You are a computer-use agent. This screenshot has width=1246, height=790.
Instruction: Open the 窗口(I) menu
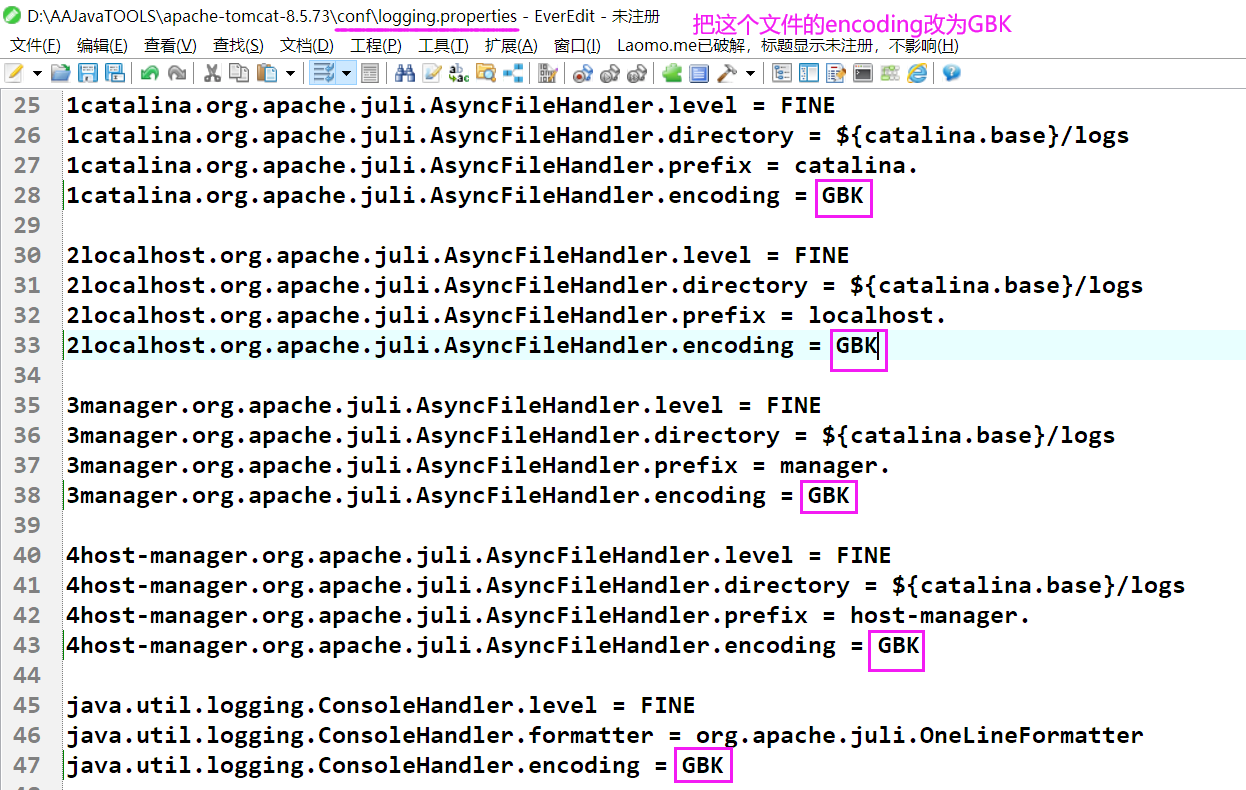[x=578, y=46]
